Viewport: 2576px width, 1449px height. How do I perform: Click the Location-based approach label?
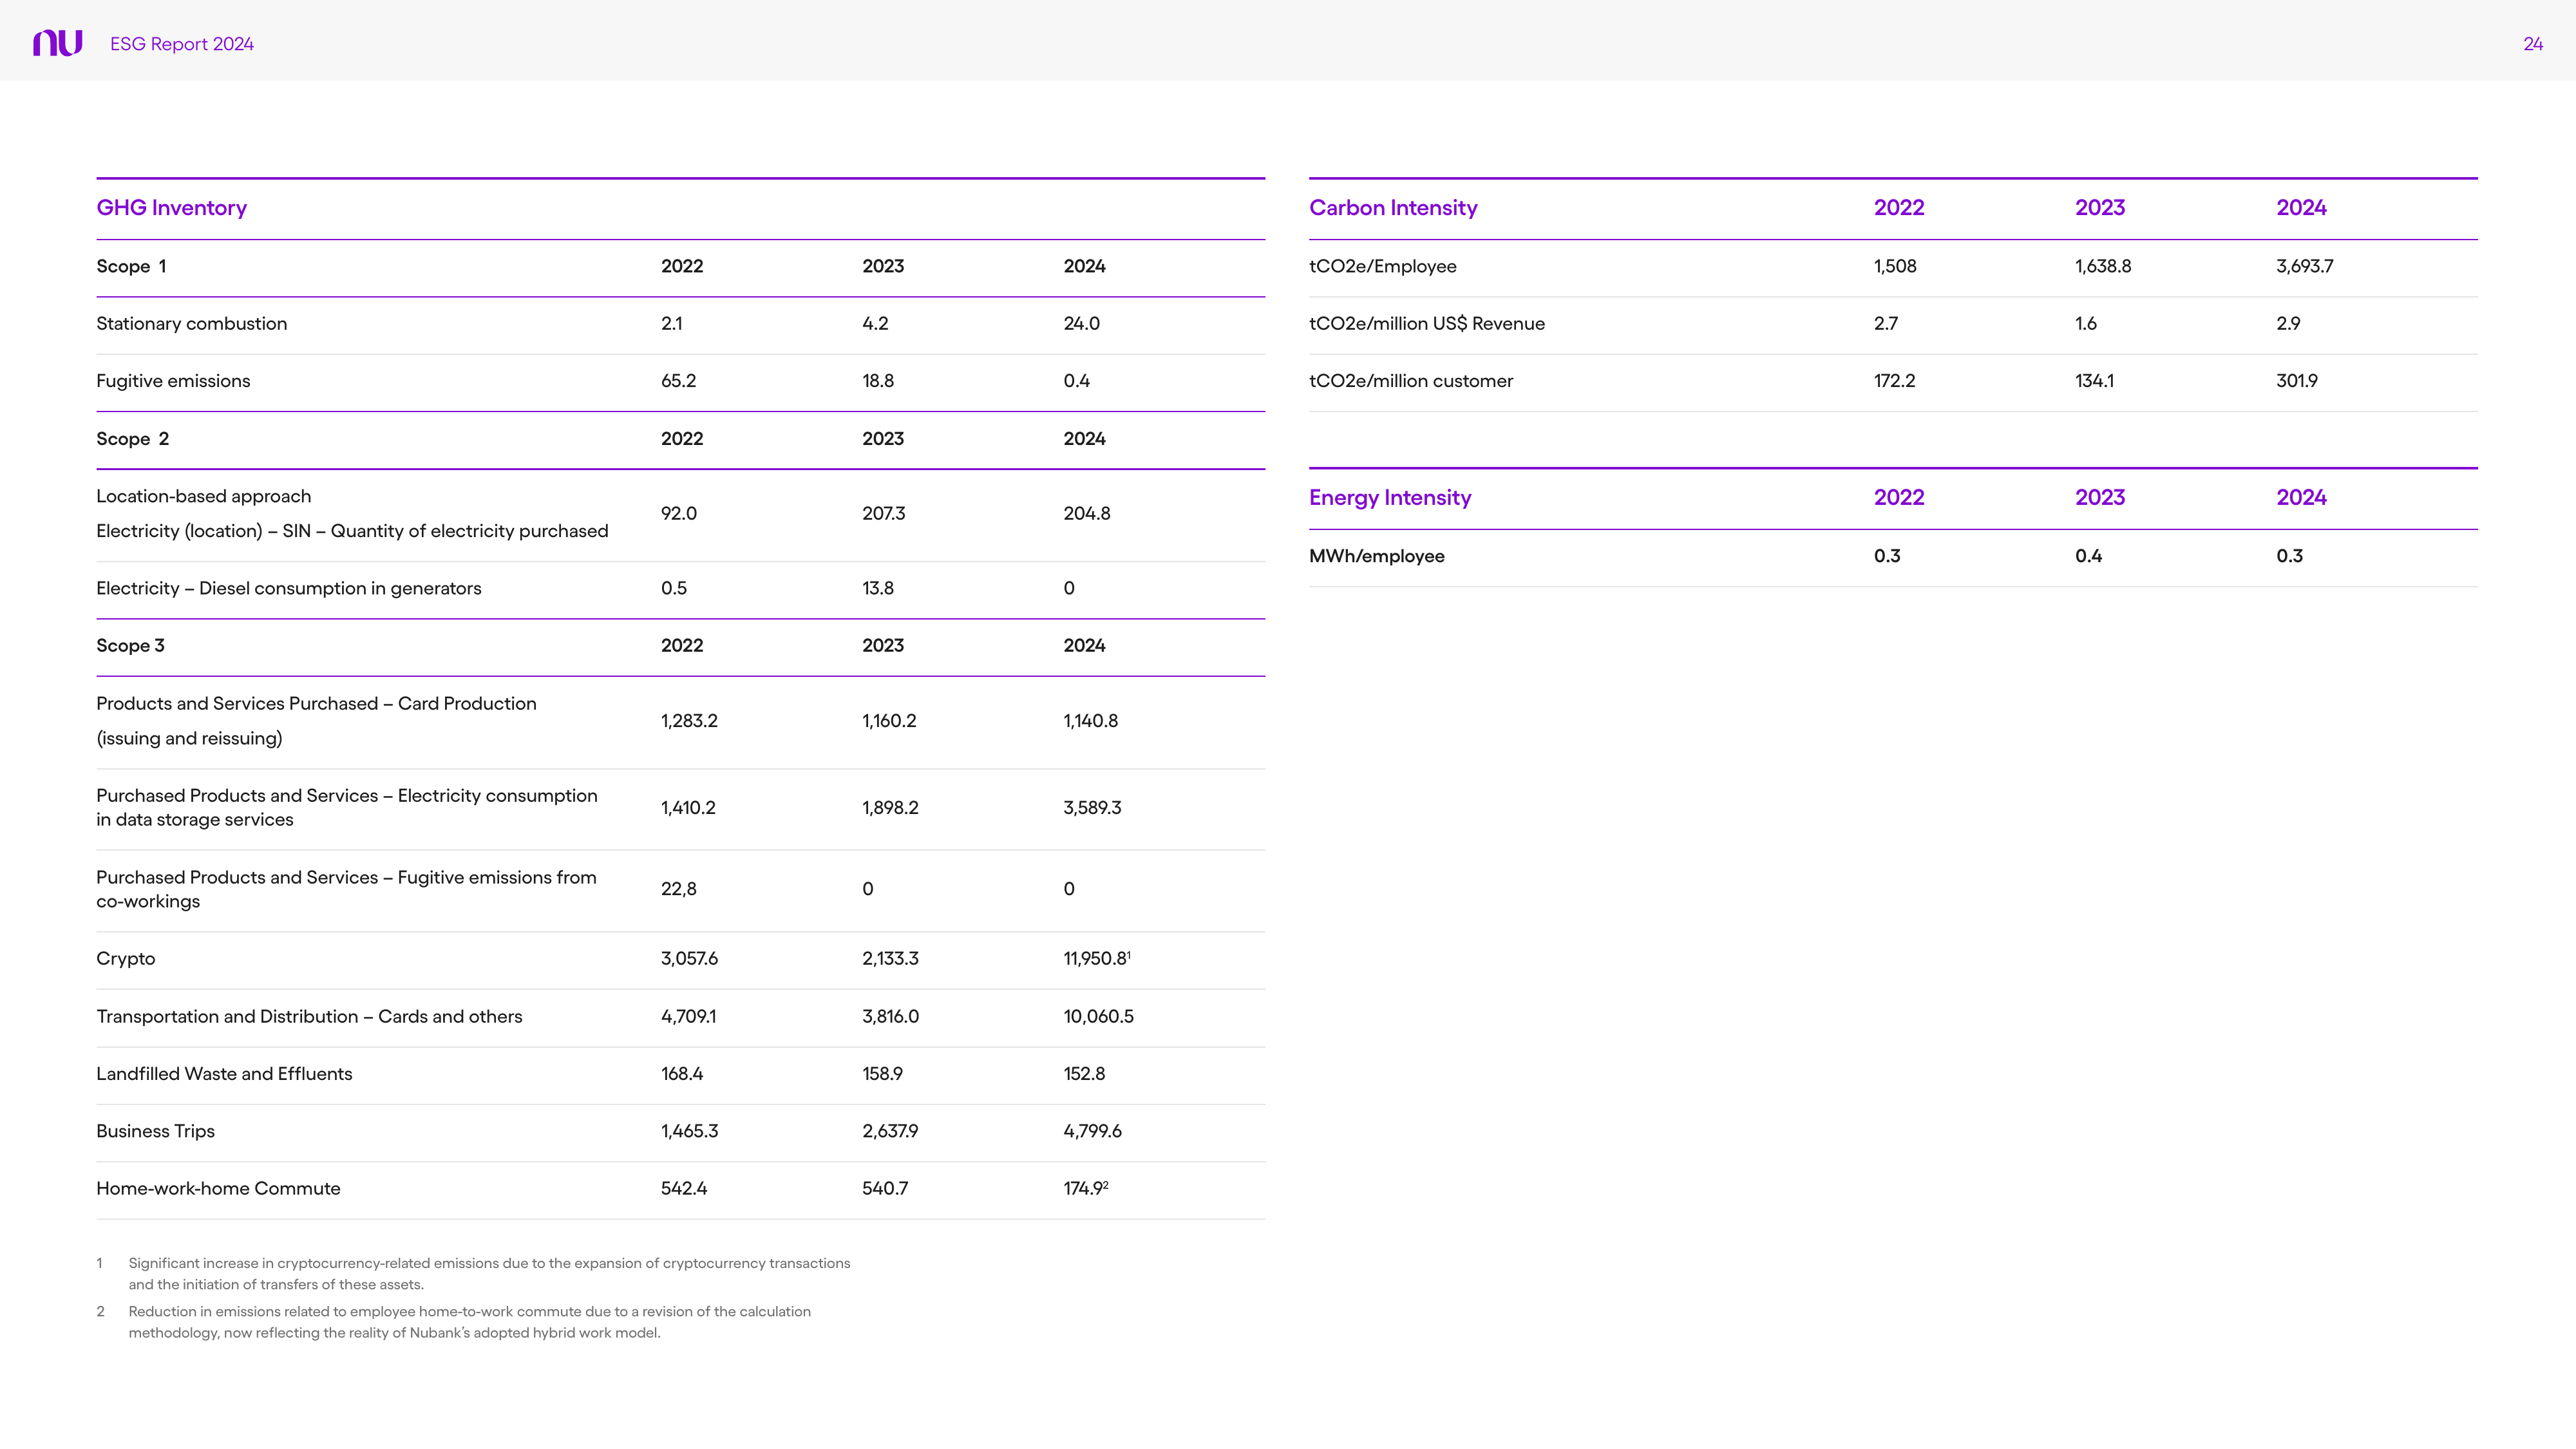203,497
